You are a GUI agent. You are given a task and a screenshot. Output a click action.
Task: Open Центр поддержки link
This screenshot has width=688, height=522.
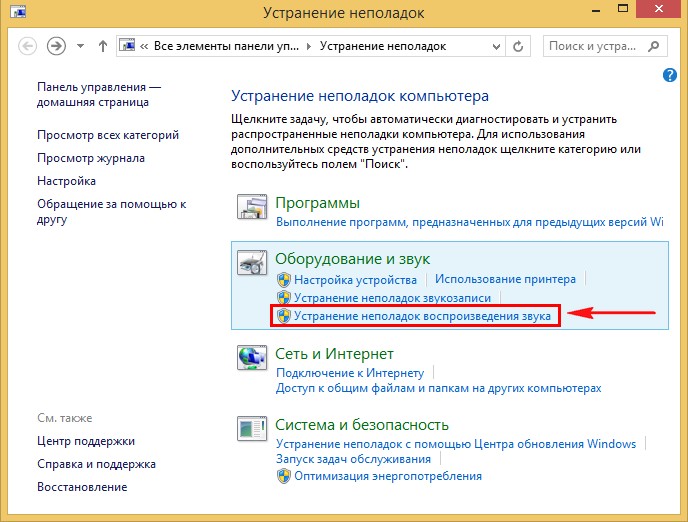86,441
